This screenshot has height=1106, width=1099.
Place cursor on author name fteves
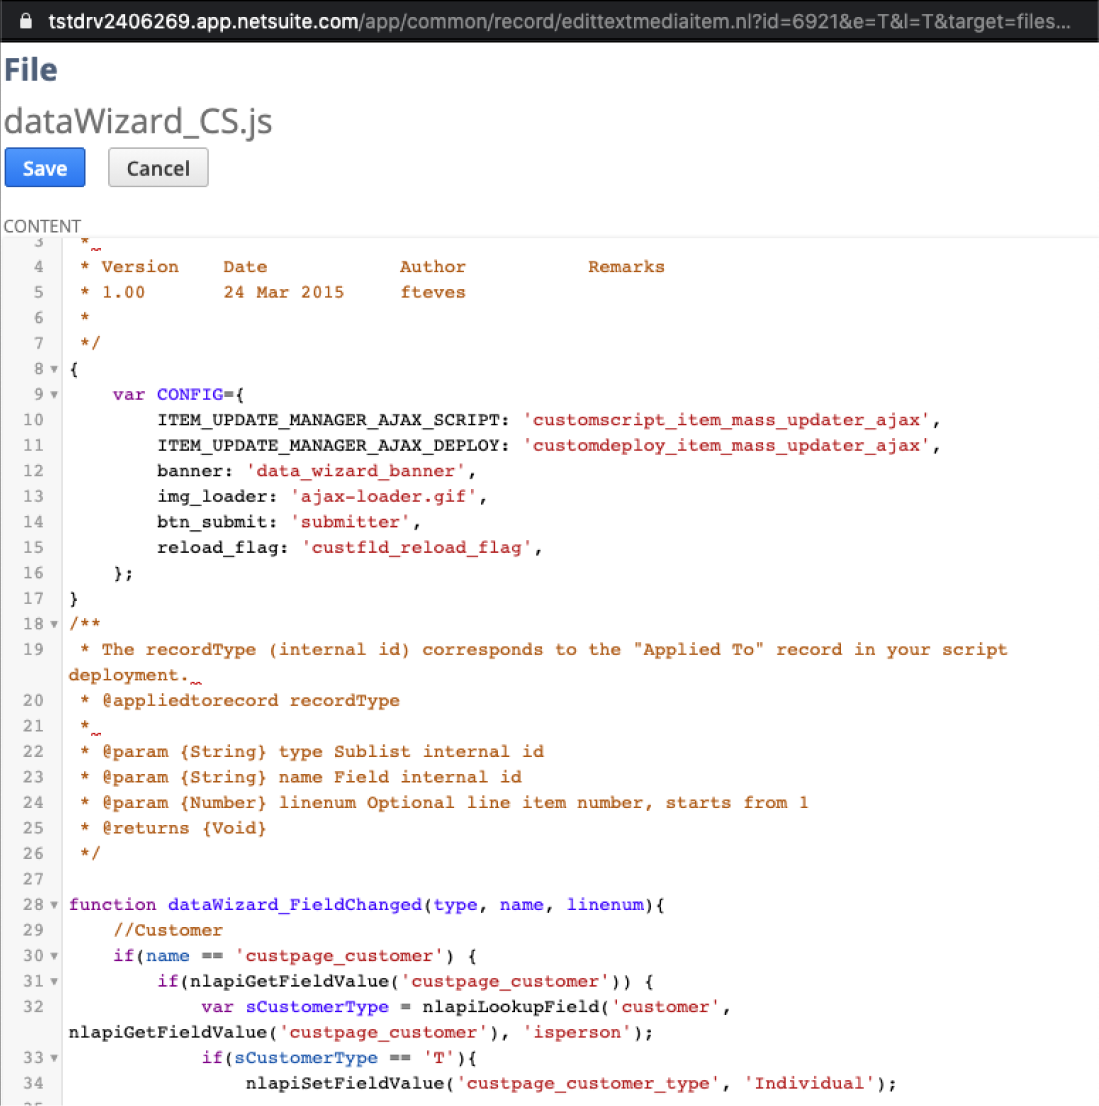tap(432, 293)
